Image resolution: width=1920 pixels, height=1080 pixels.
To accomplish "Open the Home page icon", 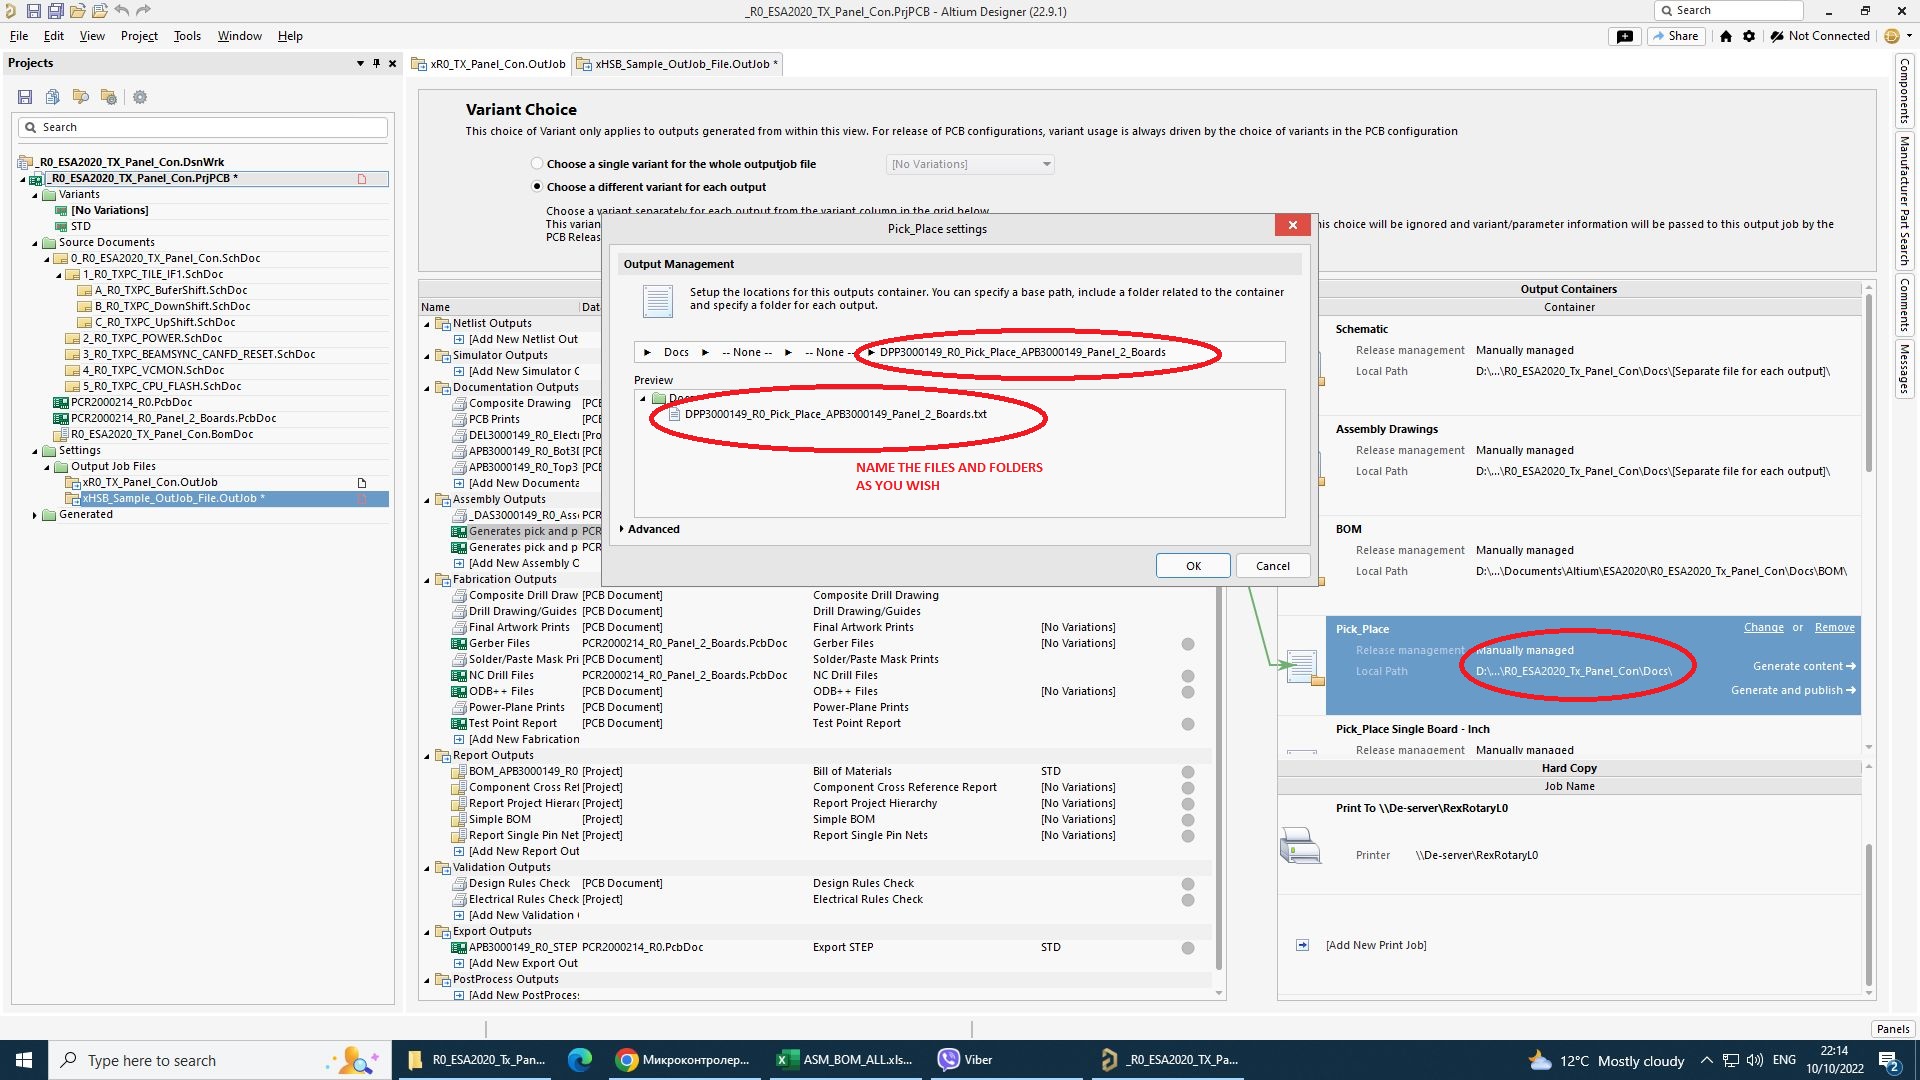I will [x=1726, y=36].
